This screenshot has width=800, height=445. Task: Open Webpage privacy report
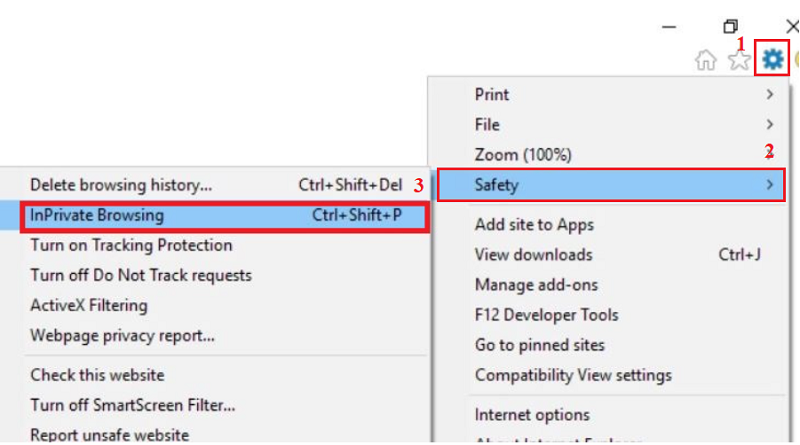(122, 335)
